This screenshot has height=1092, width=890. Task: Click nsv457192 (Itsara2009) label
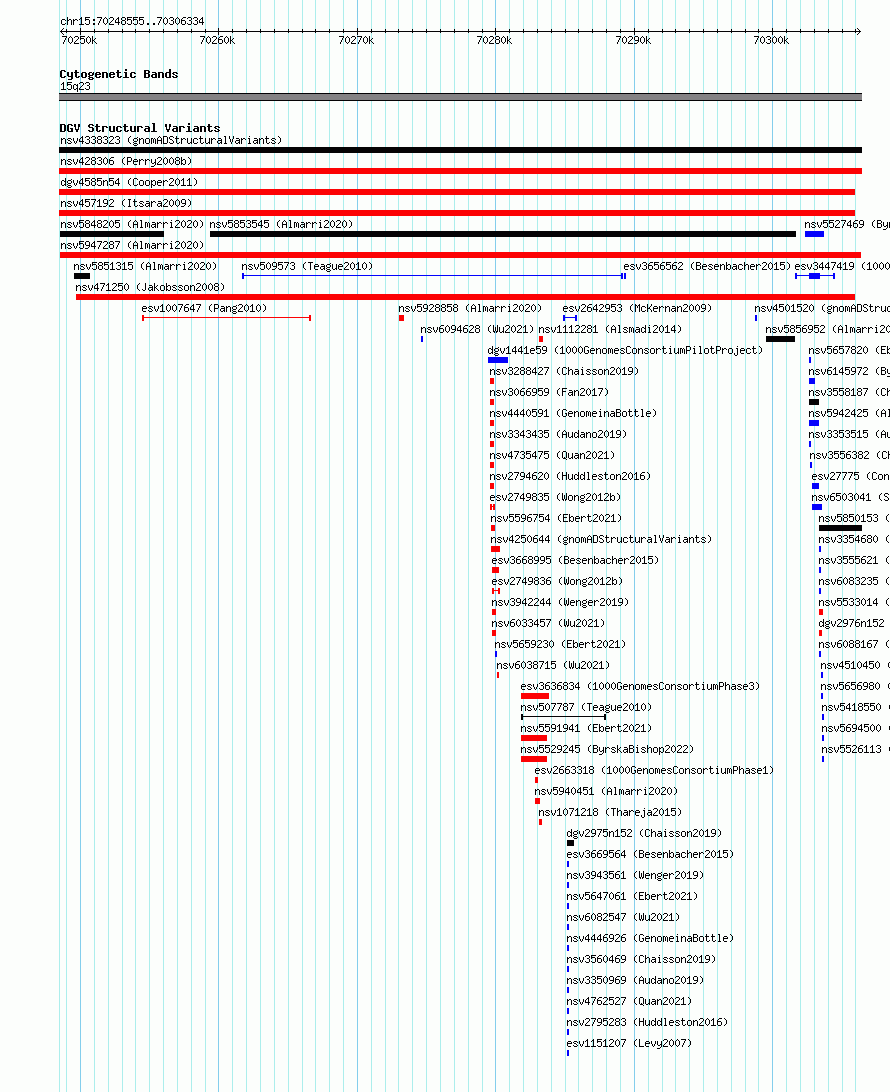(126, 203)
